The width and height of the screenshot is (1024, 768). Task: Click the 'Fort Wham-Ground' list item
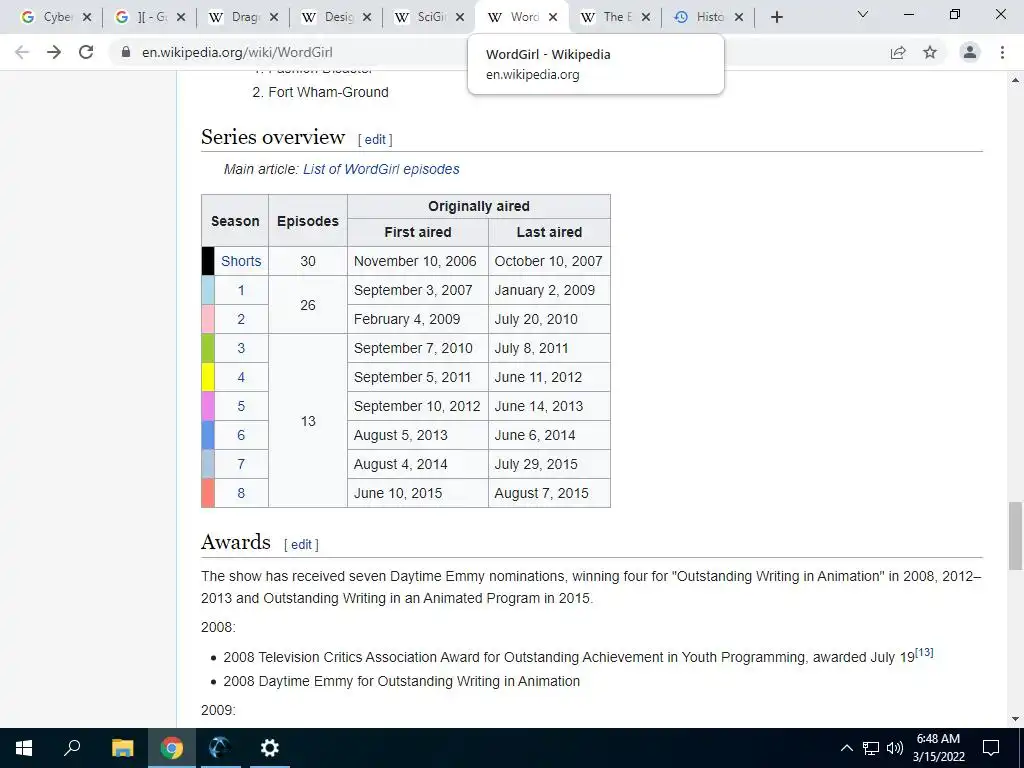click(328, 92)
